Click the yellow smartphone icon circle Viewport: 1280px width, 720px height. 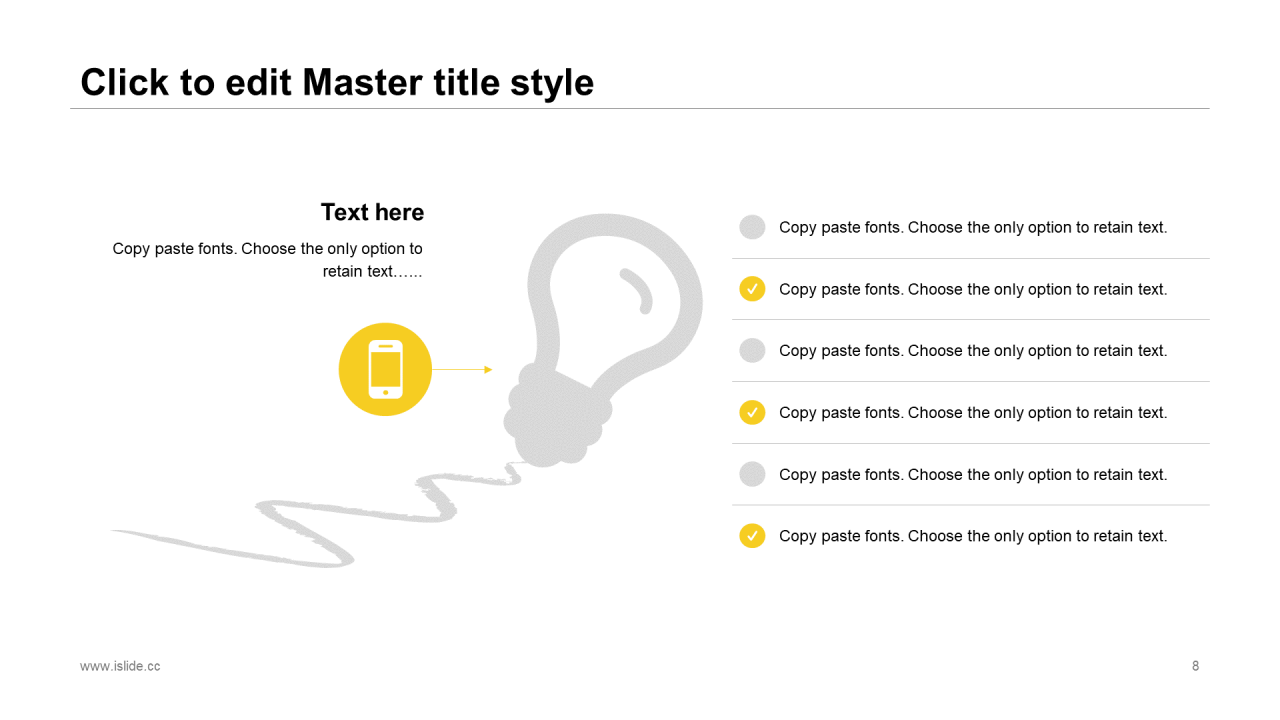coord(385,369)
